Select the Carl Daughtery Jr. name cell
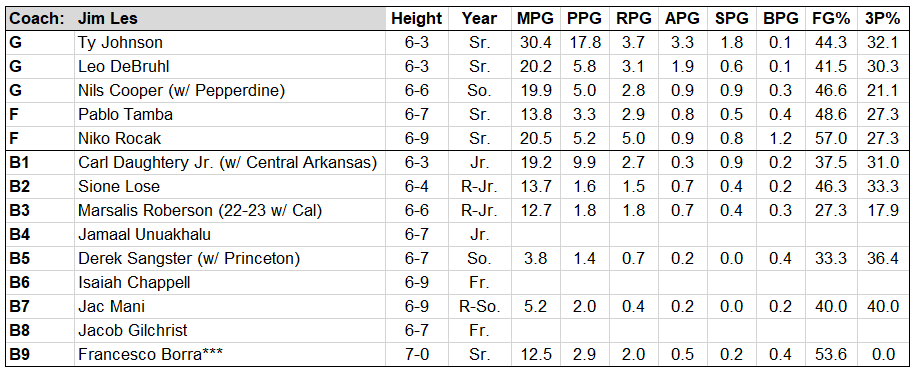This screenshot has width=916, height=375. pos(230,162)
